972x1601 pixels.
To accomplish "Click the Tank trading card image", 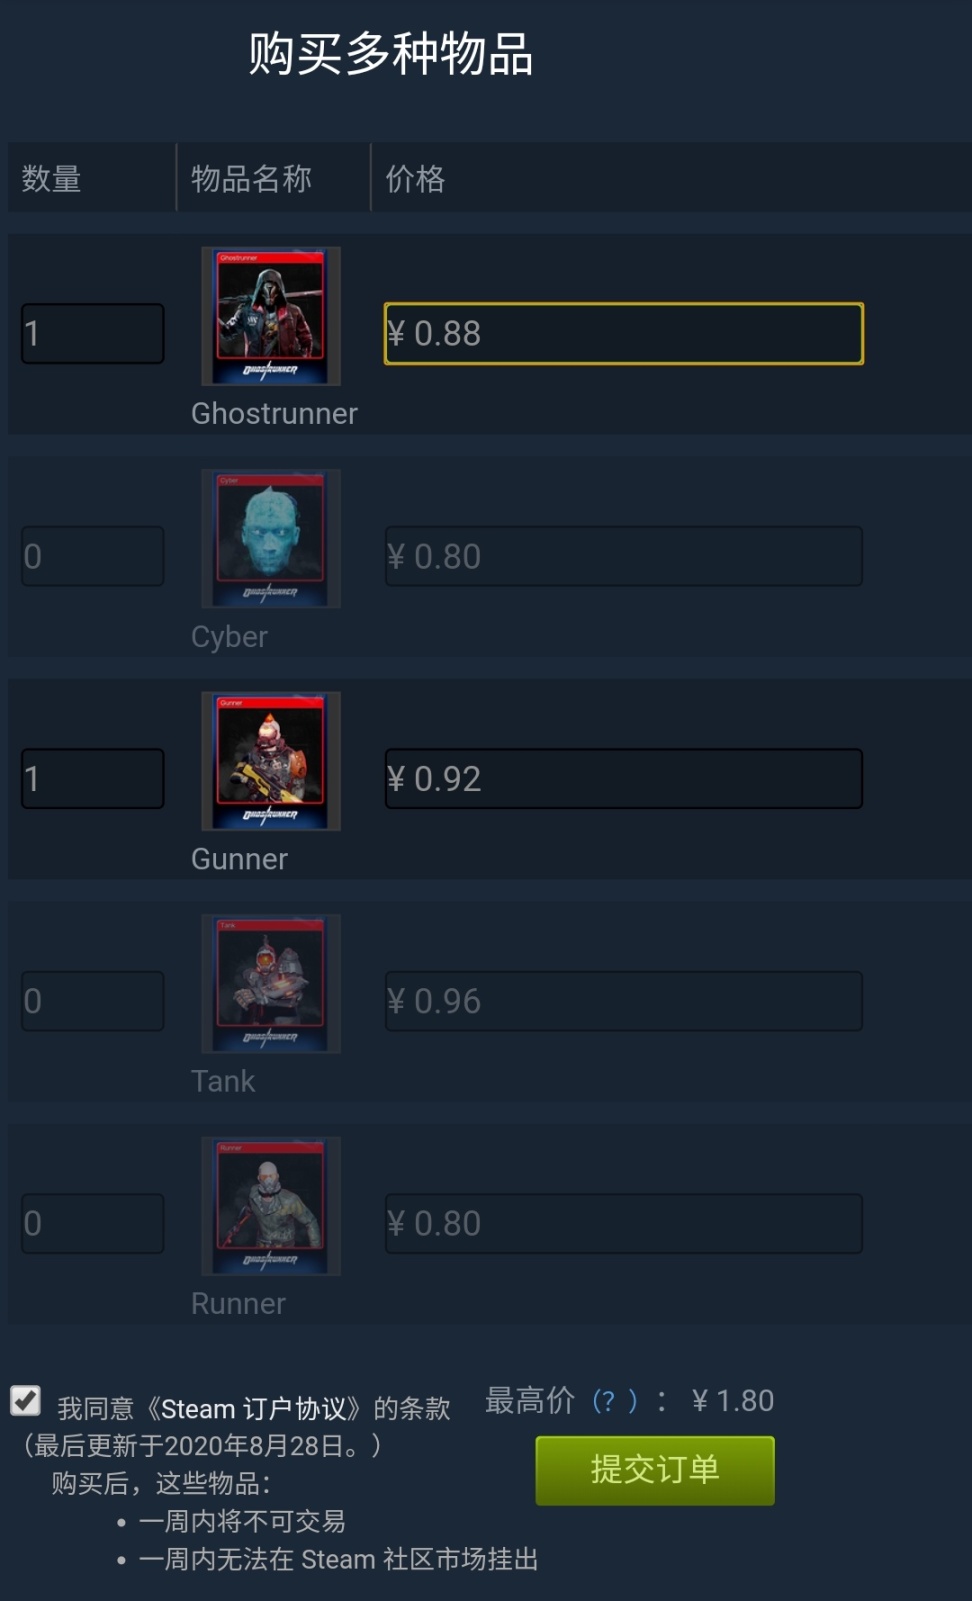I will 271,984.
